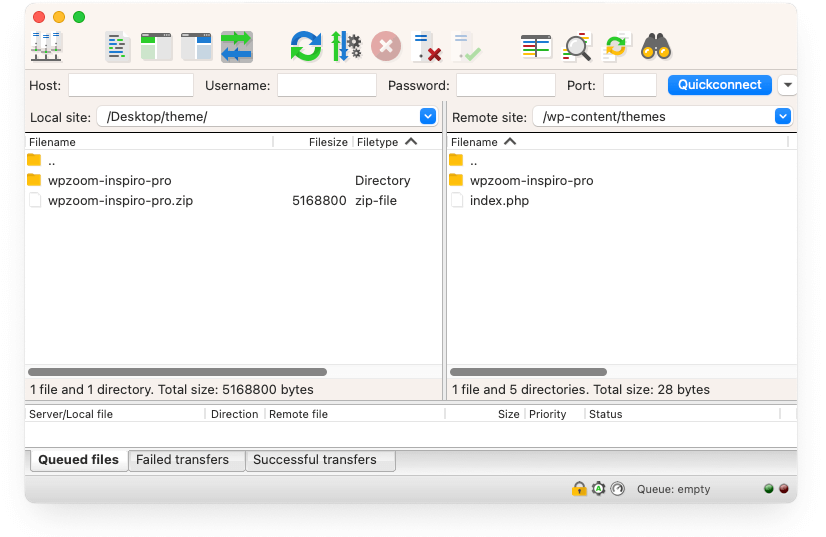Image resolution: width=826 pixels, height=537 pixels.
Task: Click the Host input field
Action: pos(131,86)
